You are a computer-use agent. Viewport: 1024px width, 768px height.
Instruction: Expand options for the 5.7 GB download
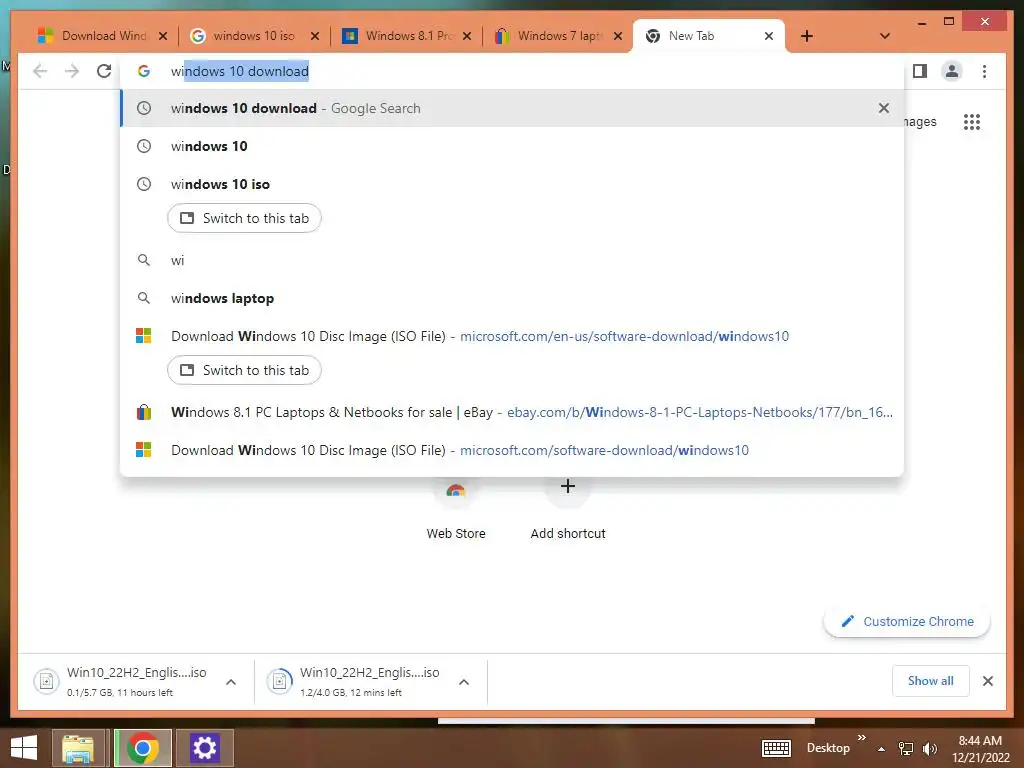[231, 682]
